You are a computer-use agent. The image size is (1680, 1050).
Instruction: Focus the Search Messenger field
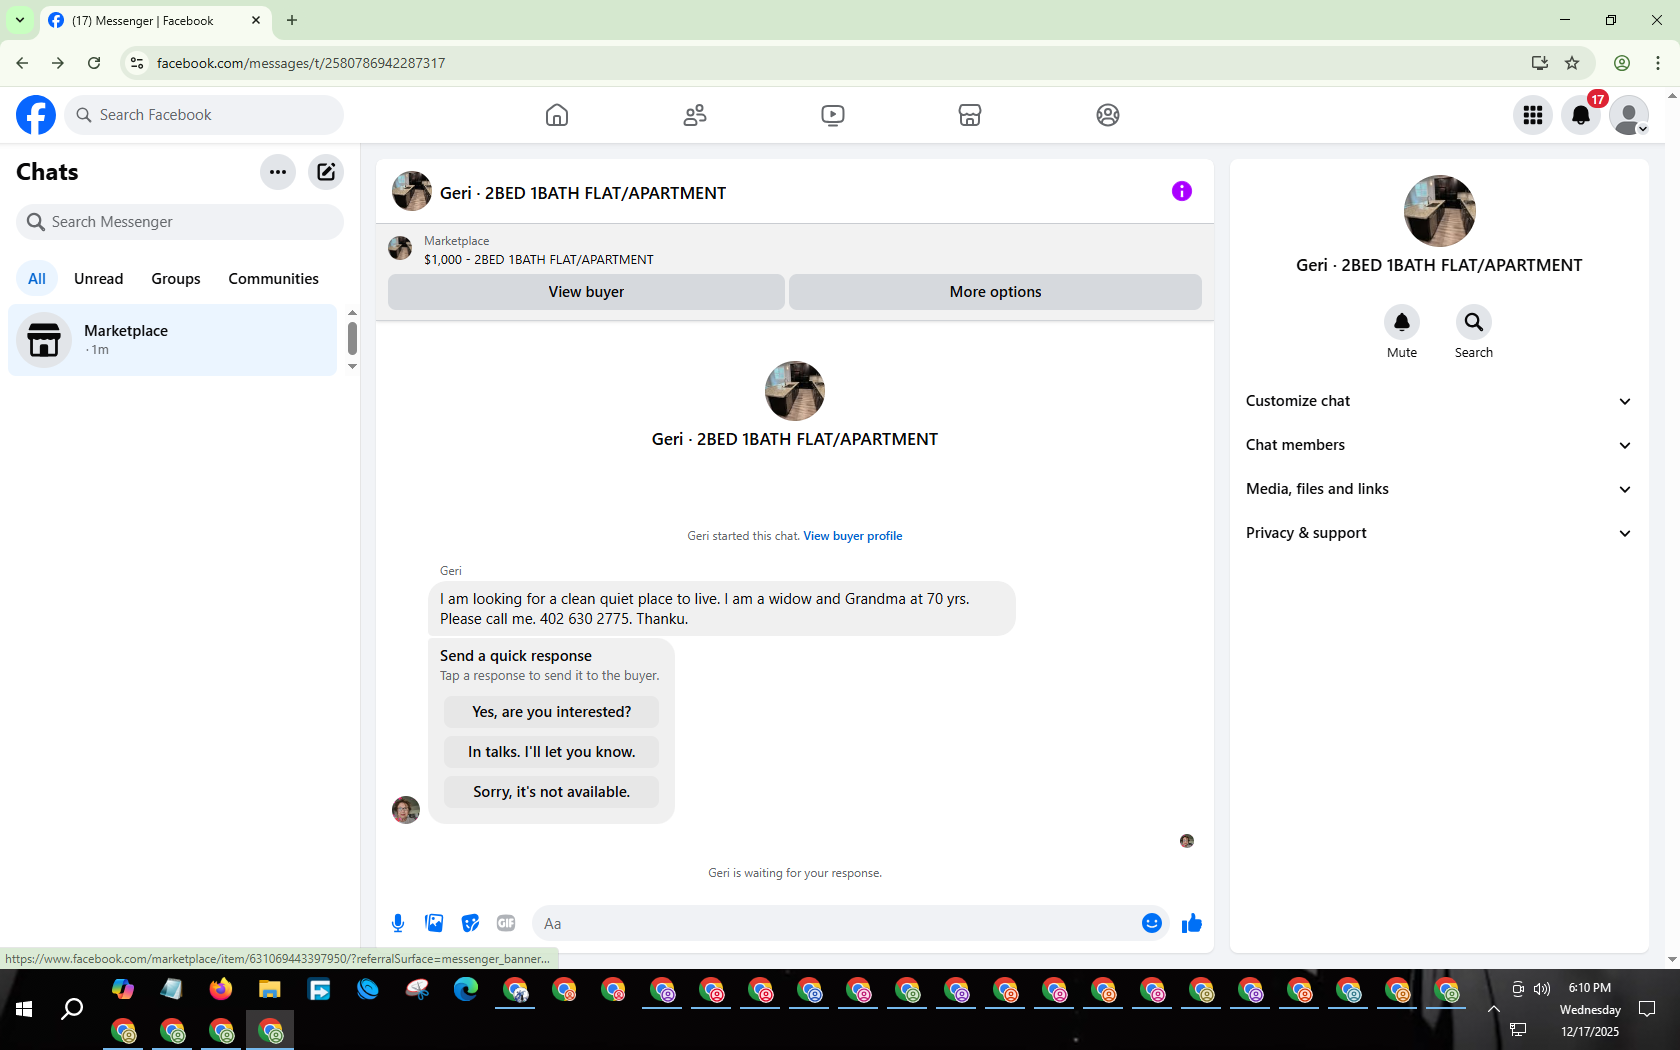pos(180,222)
